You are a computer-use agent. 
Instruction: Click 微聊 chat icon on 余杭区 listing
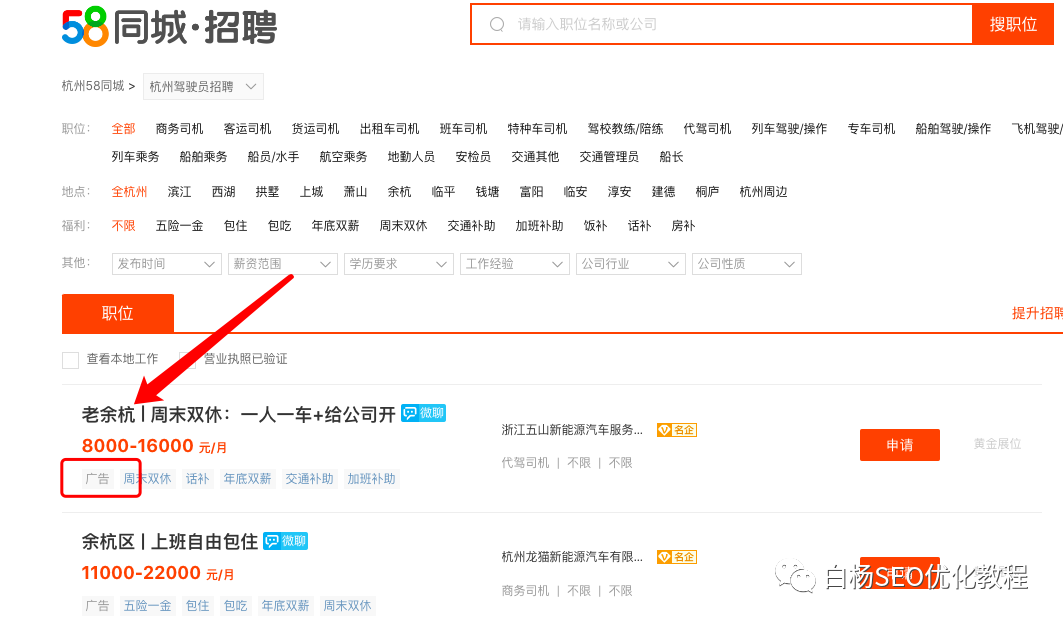[x=285, y=541]
